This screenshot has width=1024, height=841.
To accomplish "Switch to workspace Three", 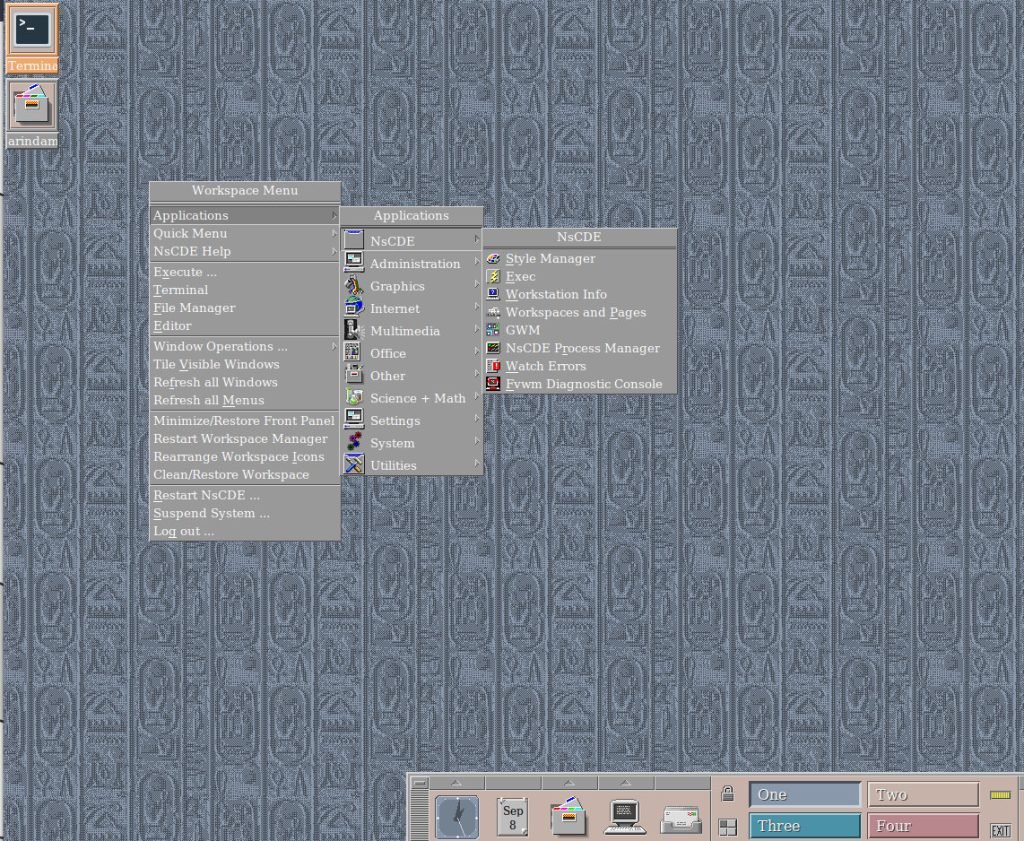I will (x=805, y=826).
